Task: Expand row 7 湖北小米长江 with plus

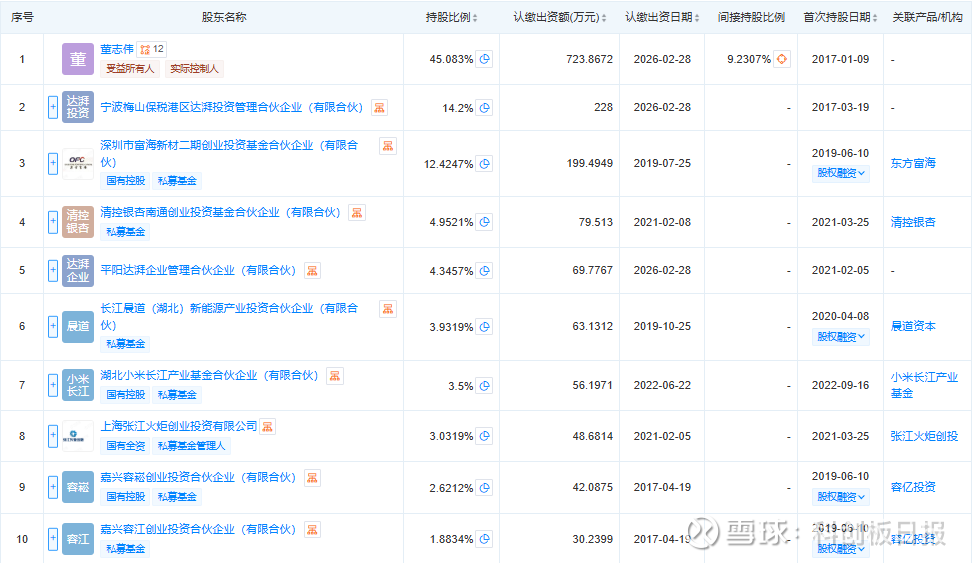Action: pyautogui.click(x=53, y=385)
